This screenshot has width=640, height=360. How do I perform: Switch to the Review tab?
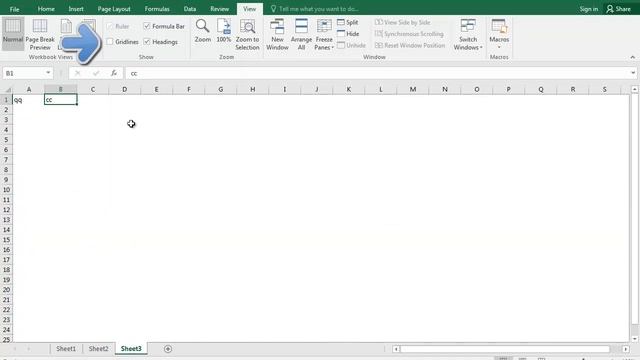pyautogui.click(x=220, y=9)
